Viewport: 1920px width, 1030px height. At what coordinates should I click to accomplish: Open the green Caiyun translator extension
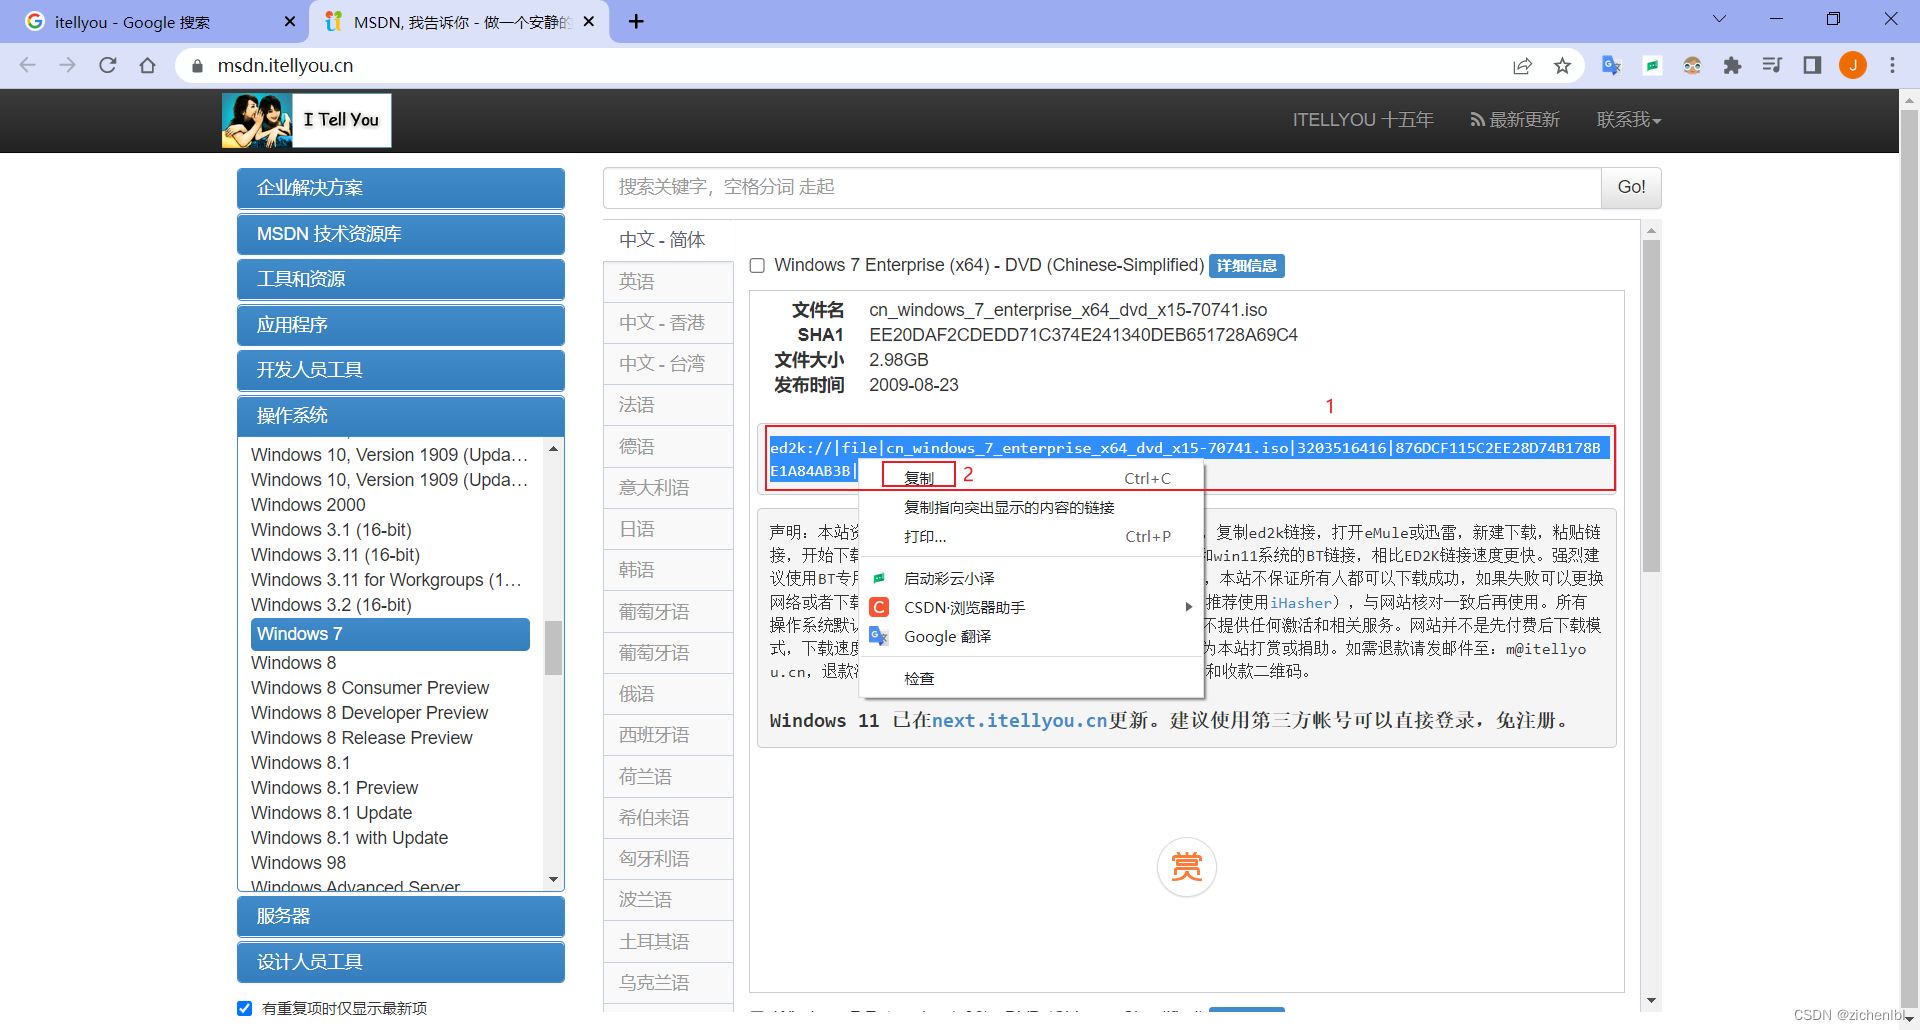1652,65
